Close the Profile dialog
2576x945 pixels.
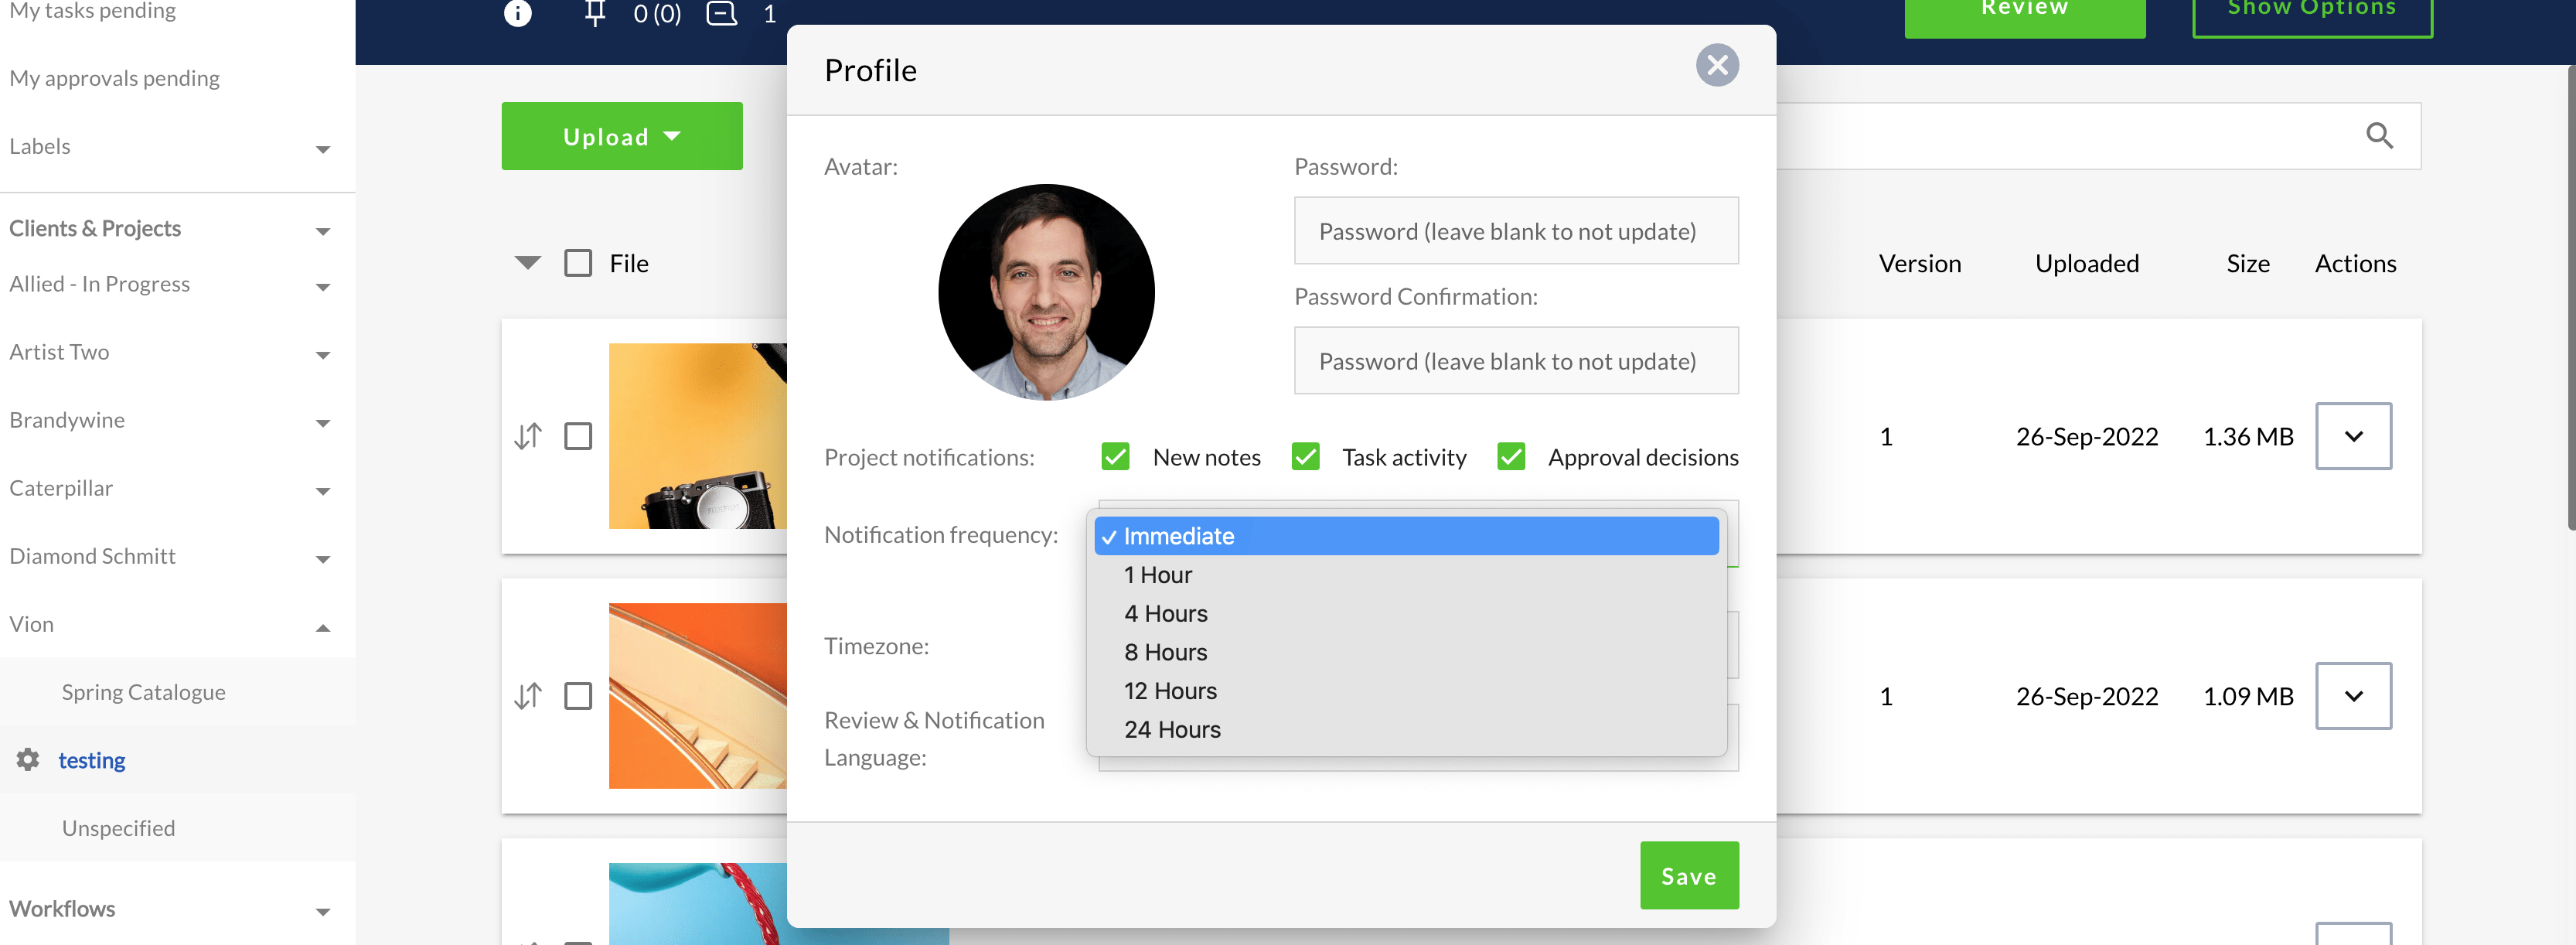coord(1717,65)
